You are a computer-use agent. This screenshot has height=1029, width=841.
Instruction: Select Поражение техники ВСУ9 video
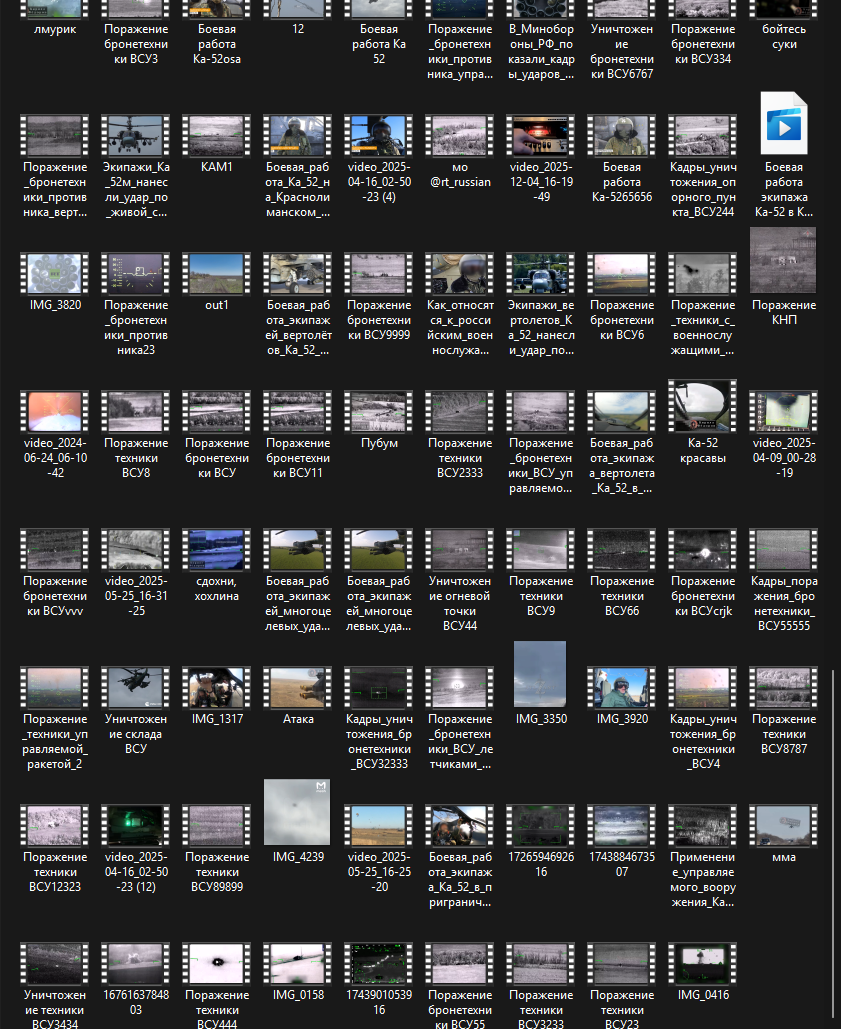(541, 573)
